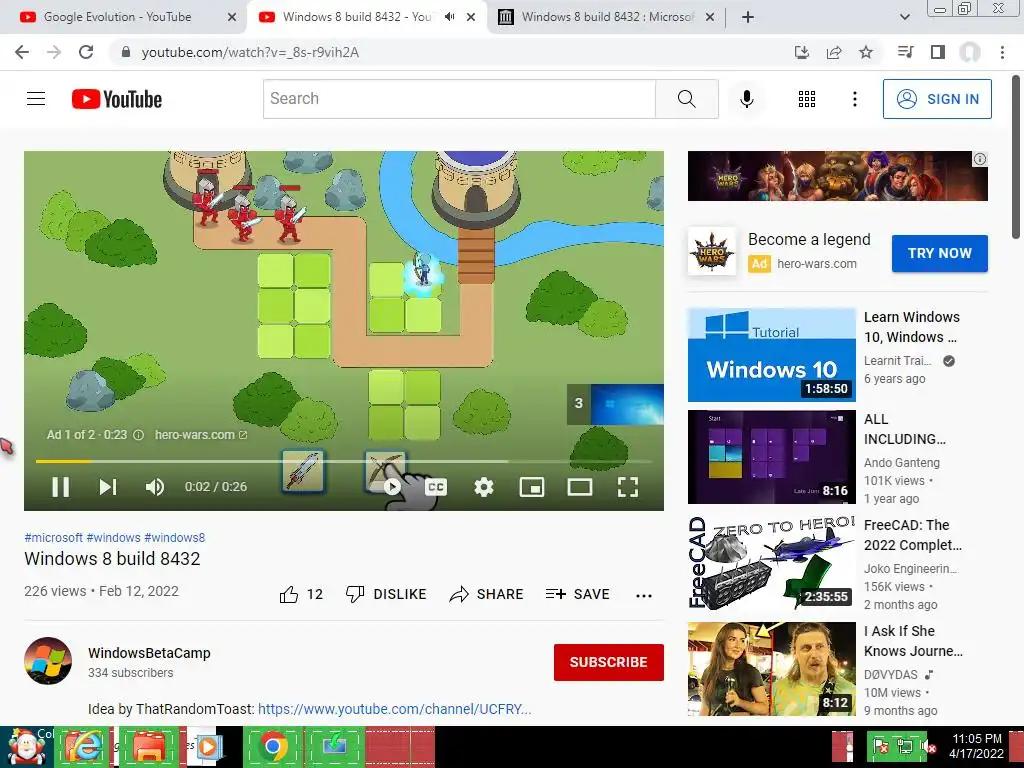Click the SIGN IN button

937,99
